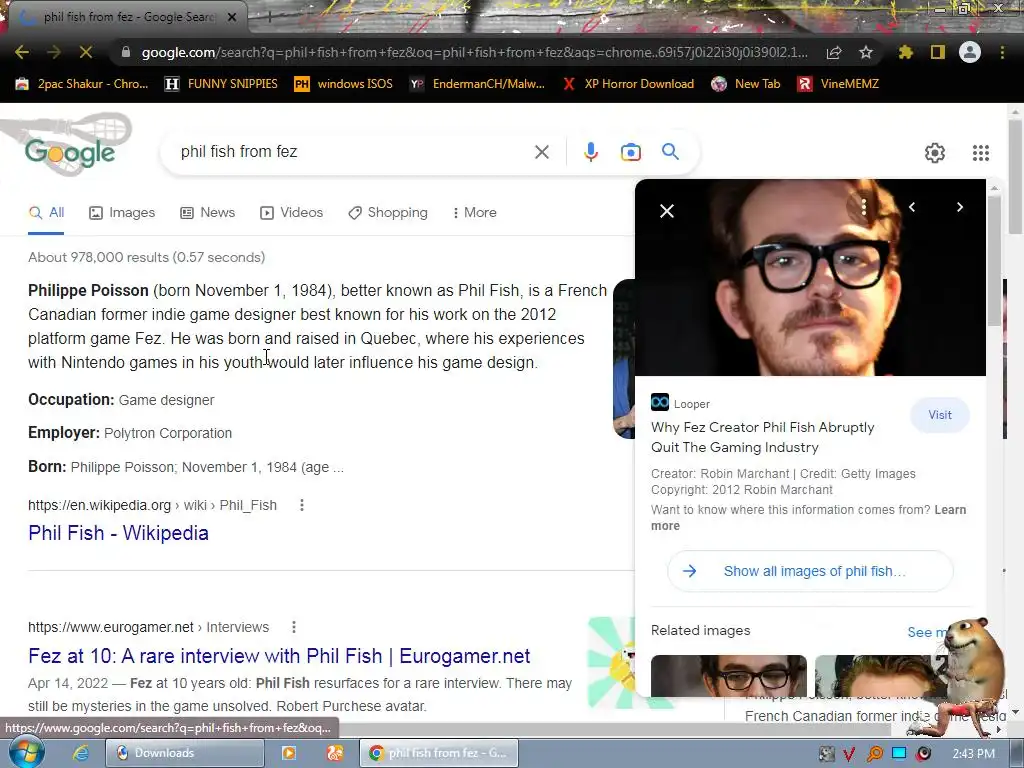Open the Fez at 10 Eurogamer interview
Viewport: 1024px width, 768px height.
[x=279, y=656]
